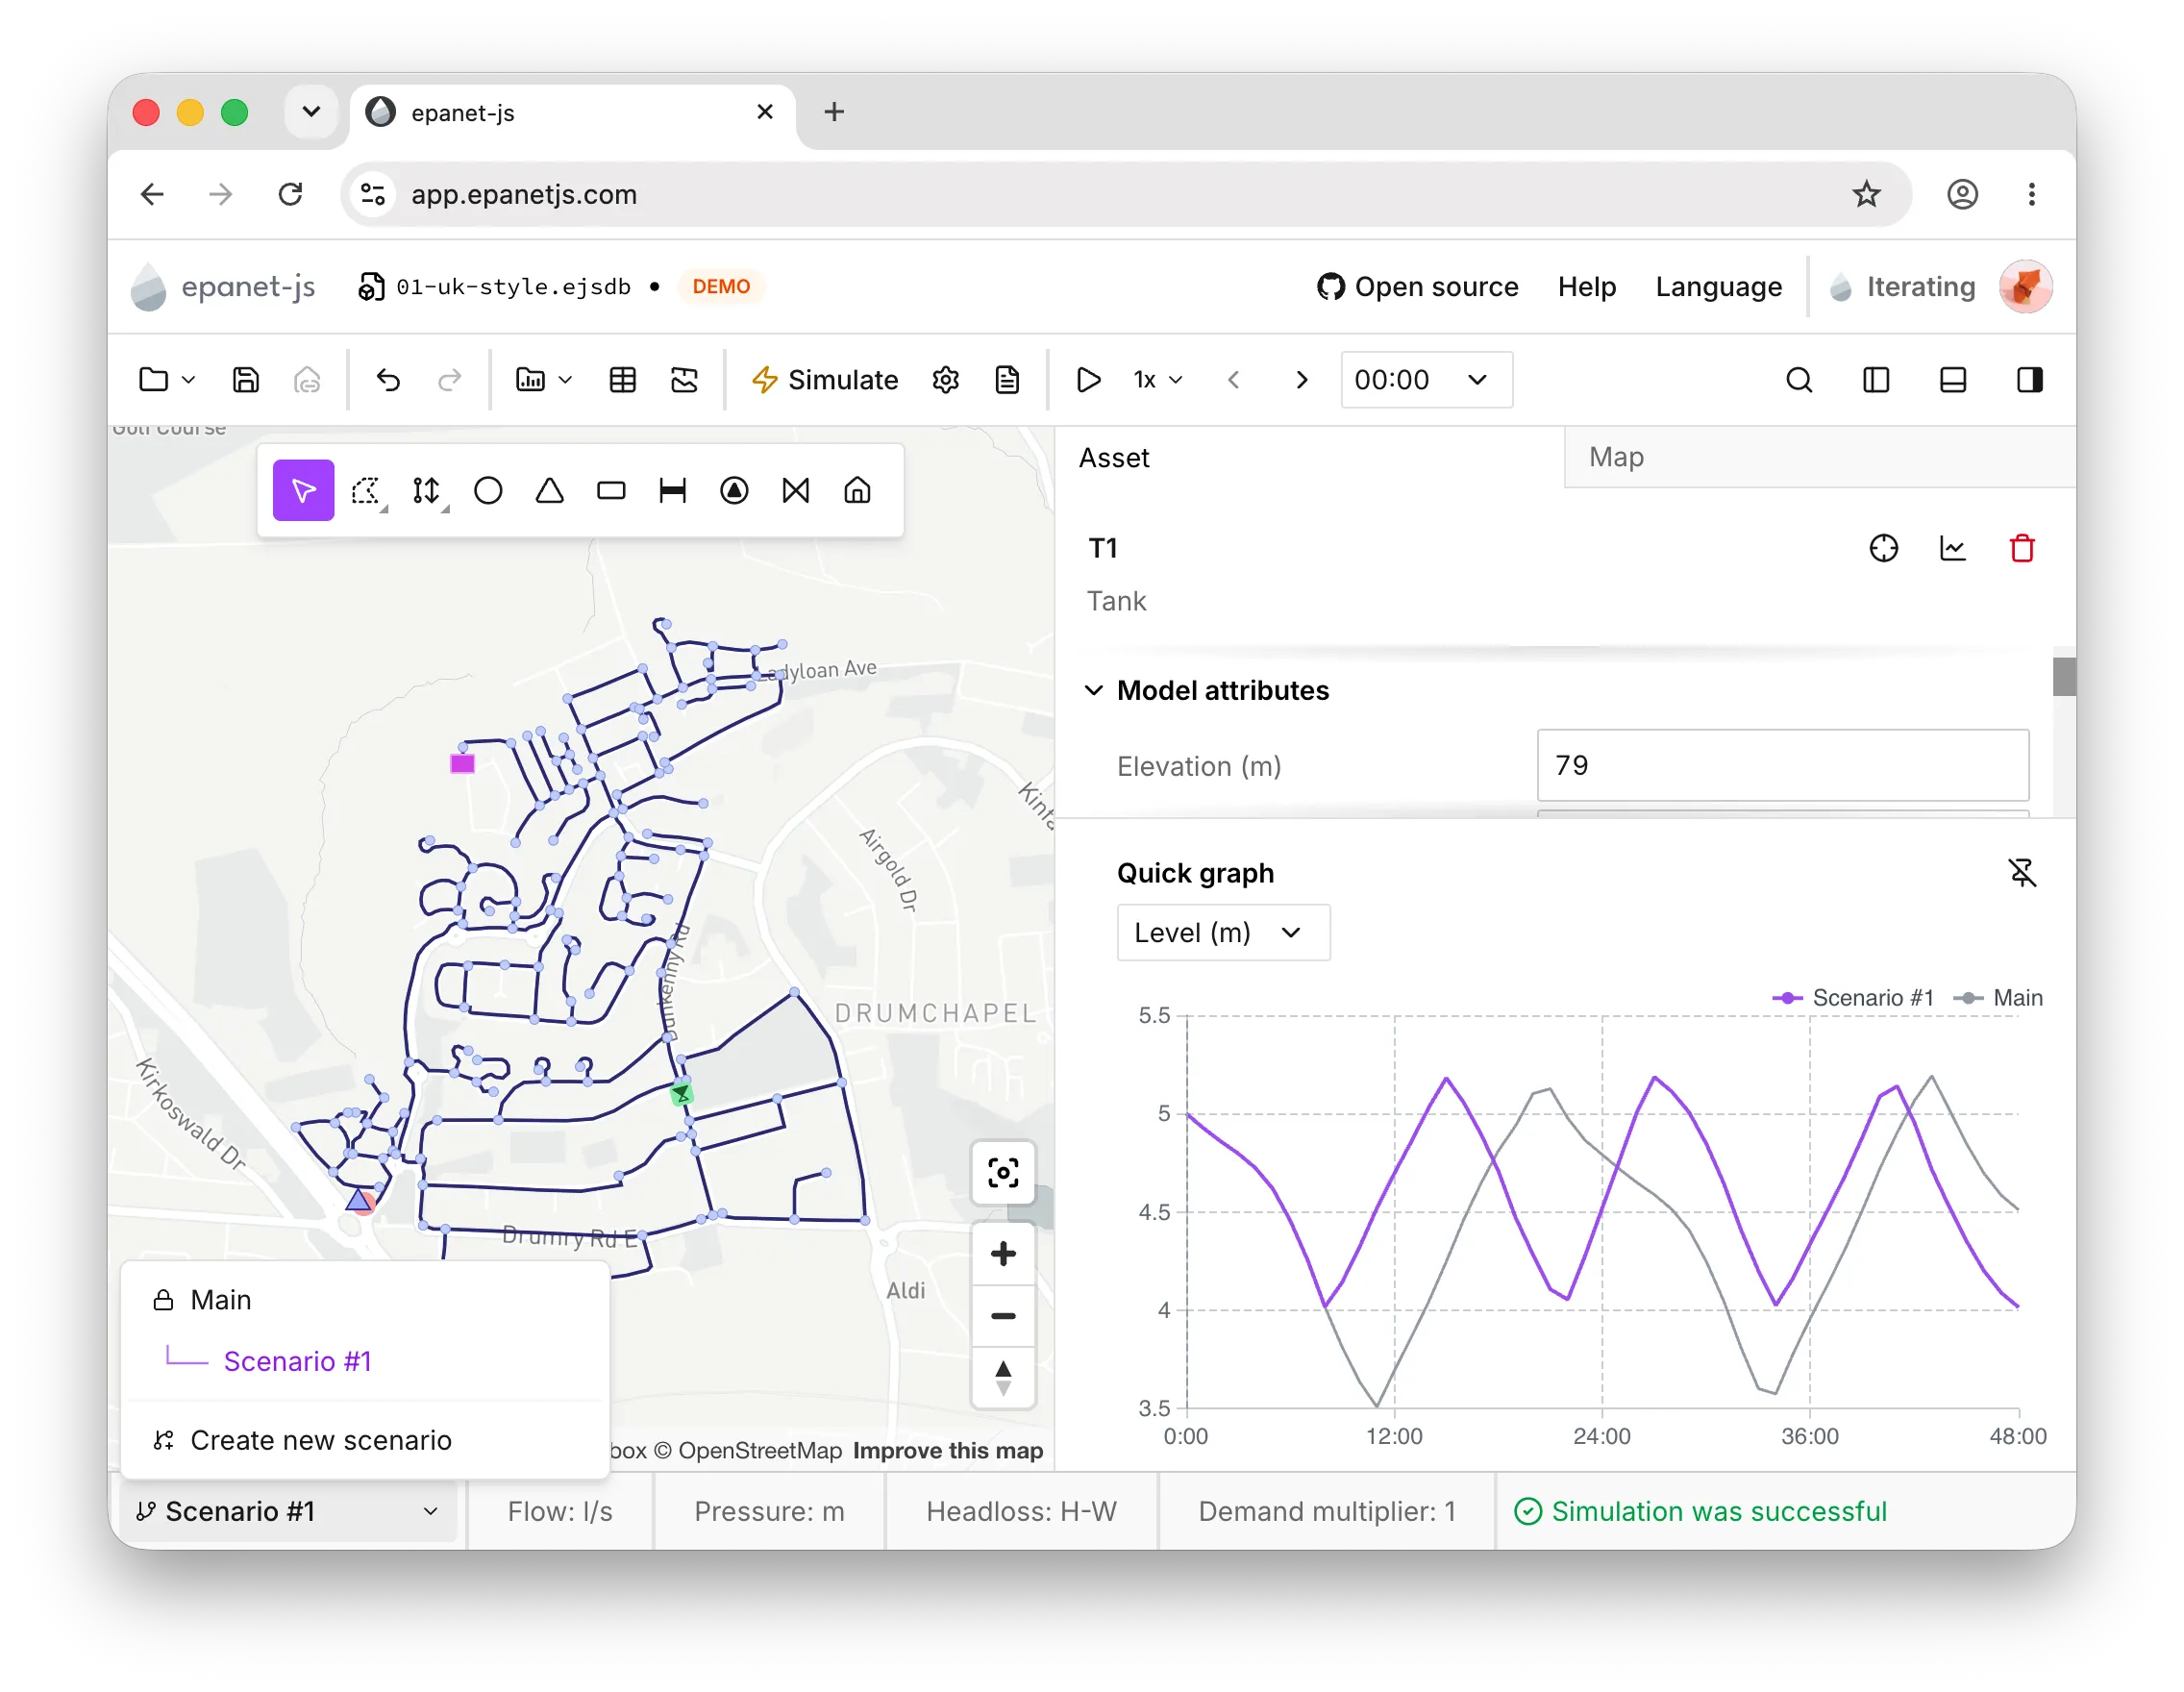
Task: Click the Simulate button
Action: pyautogui.click(x=825, y=380)
